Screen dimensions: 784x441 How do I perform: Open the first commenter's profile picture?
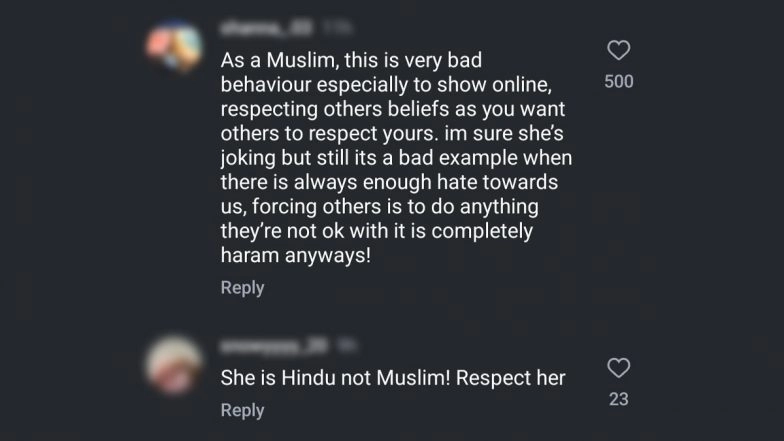click(174, 46)
